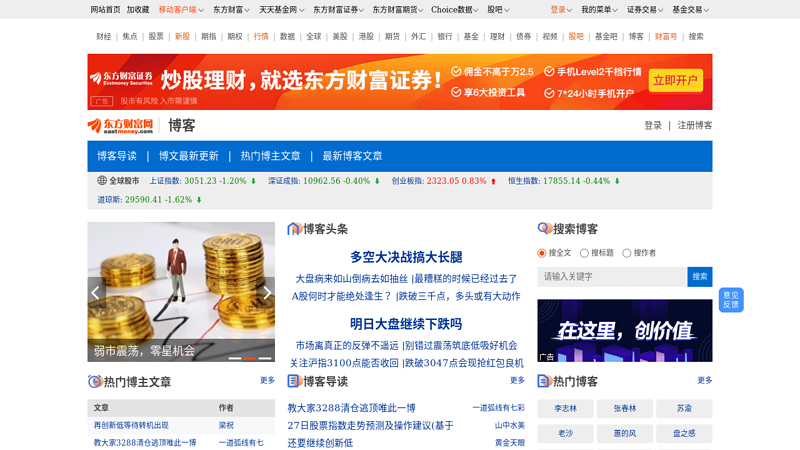Show previous carousel slide arrow
Viewport: 800px width, 450px height.
coord(95,293)
